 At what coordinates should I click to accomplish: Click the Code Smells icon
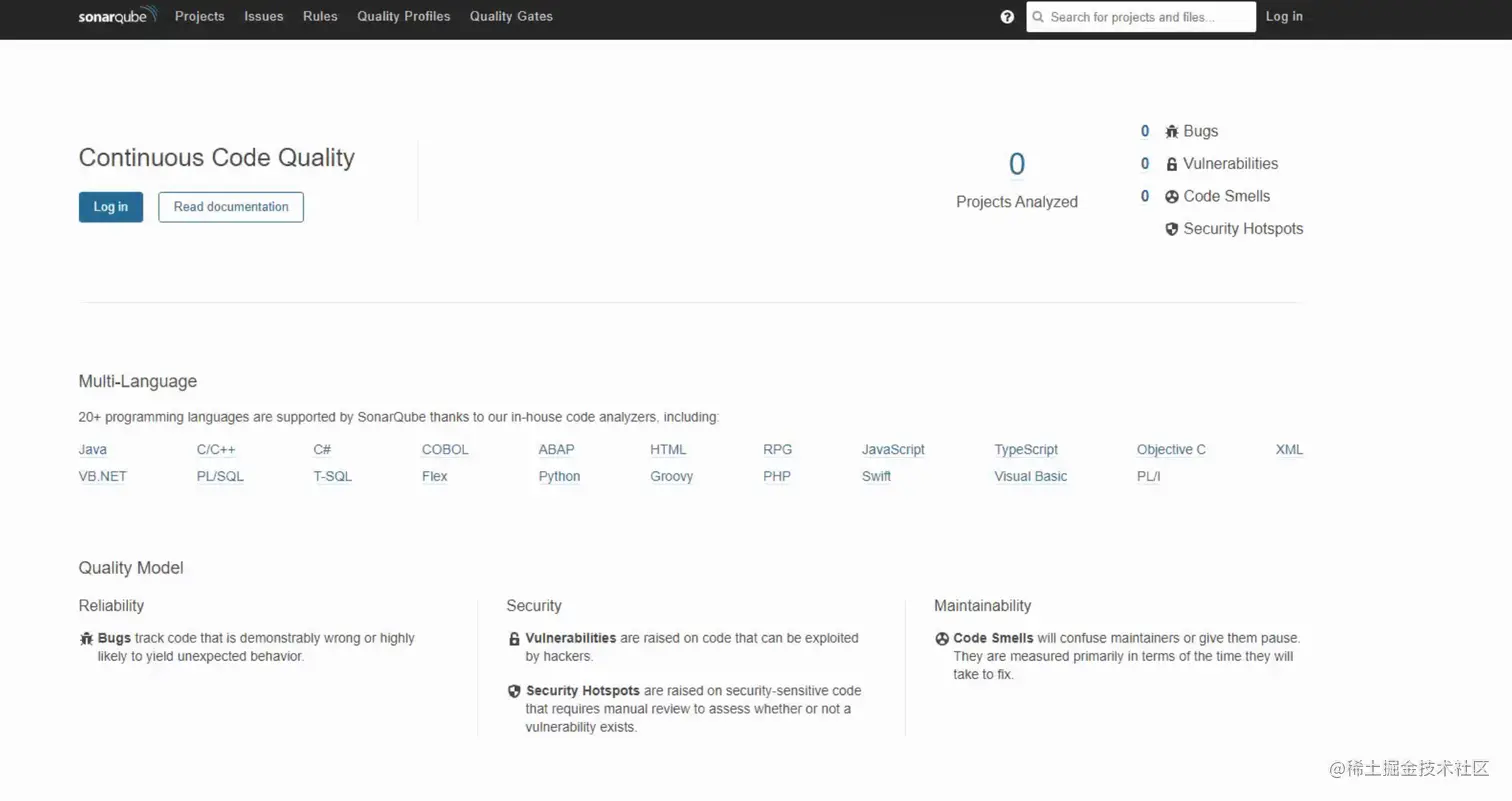[x=1171, y=196]
